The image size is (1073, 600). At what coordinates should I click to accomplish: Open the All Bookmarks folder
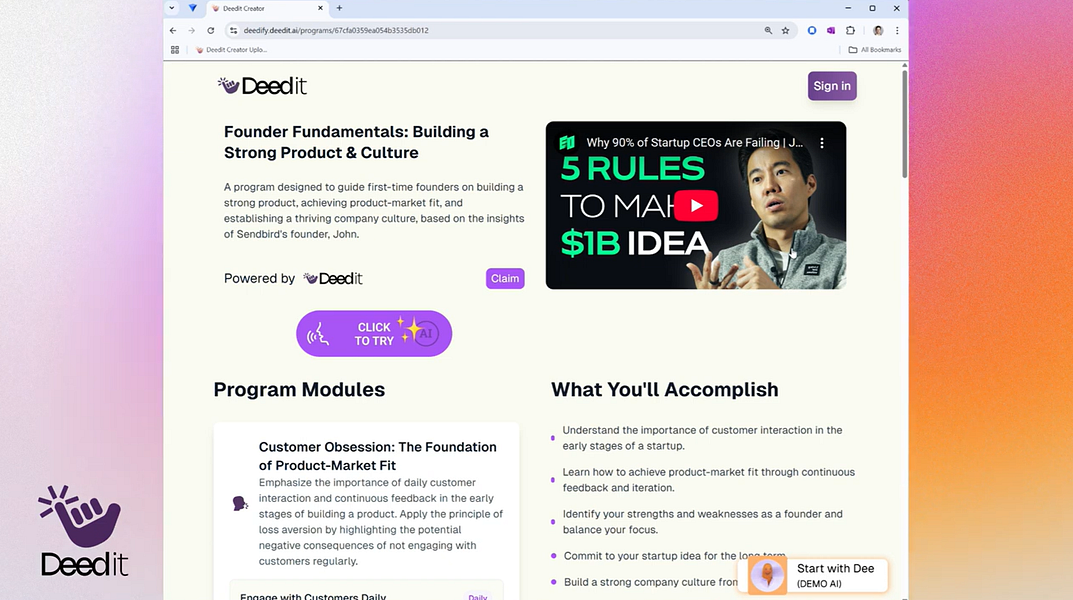pos(875,50)
